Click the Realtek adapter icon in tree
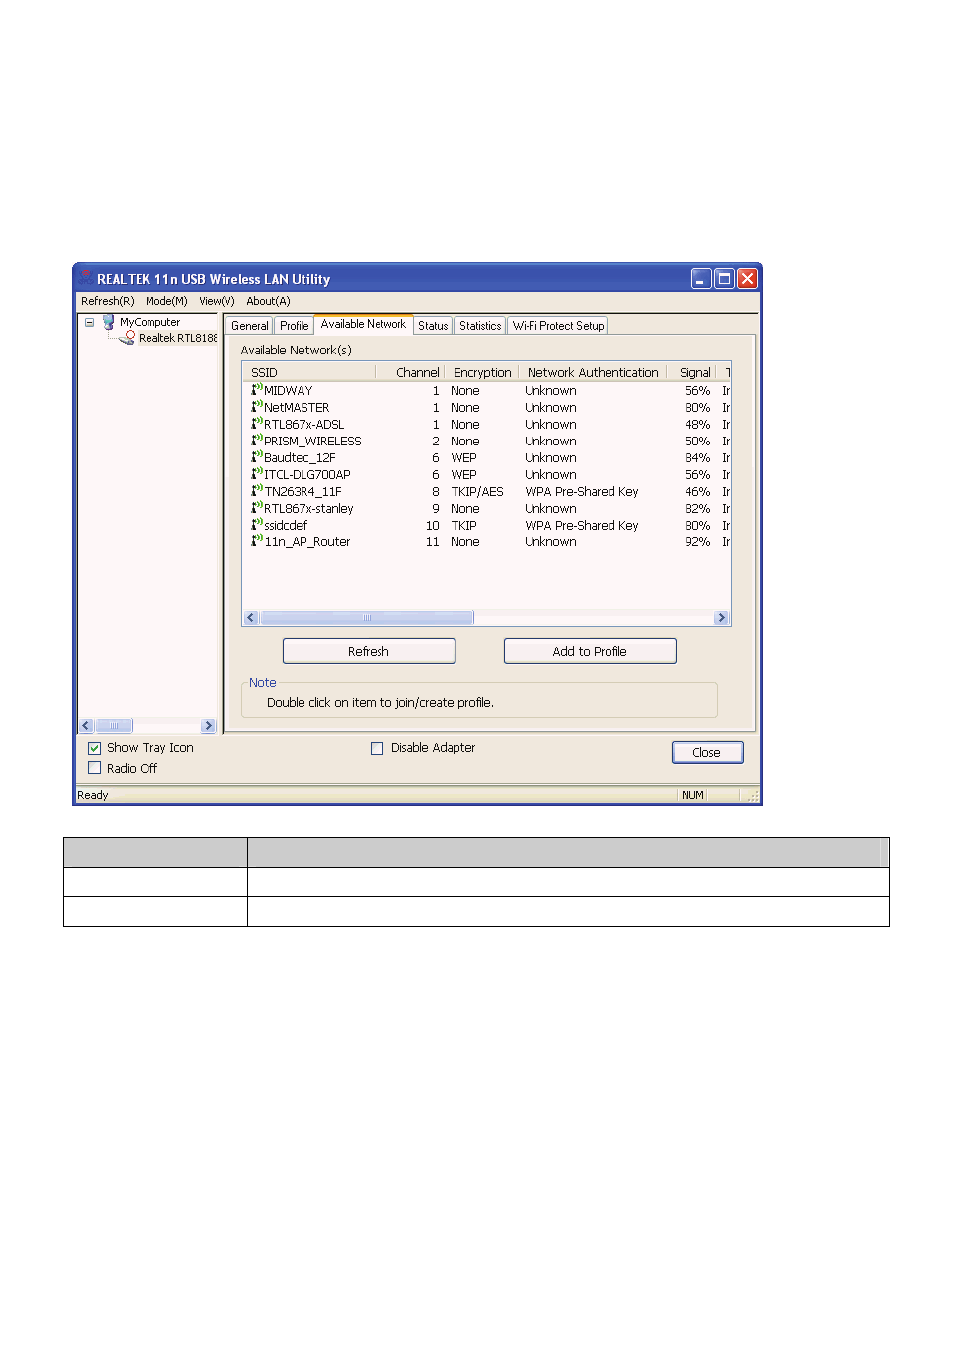 [x=128, y=338]
